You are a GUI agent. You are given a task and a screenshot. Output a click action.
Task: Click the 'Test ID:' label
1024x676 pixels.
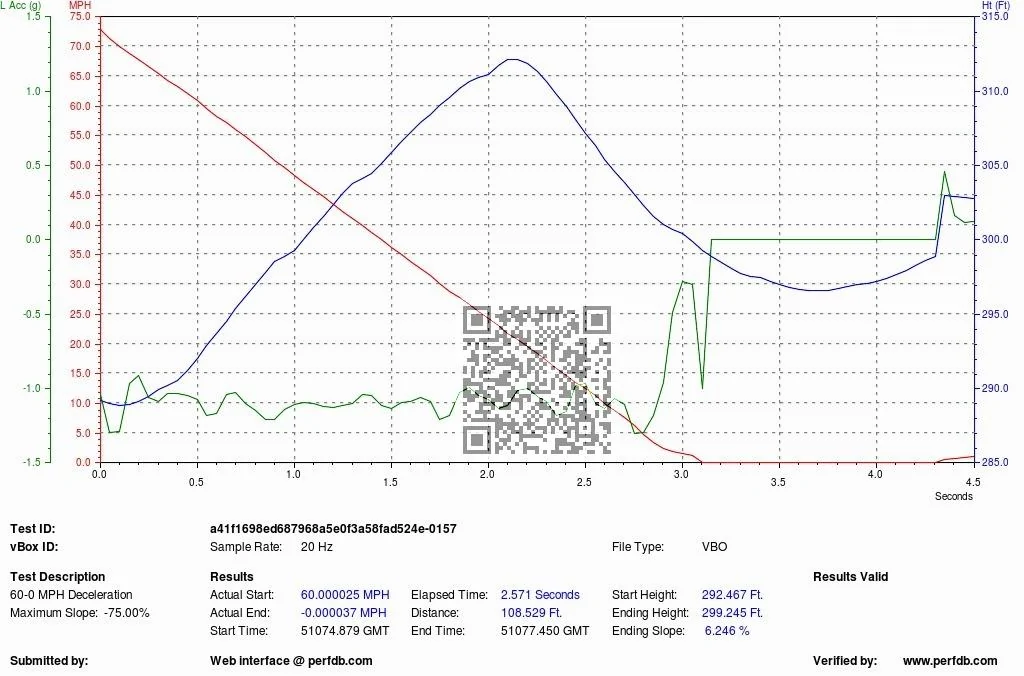(33, 528)
